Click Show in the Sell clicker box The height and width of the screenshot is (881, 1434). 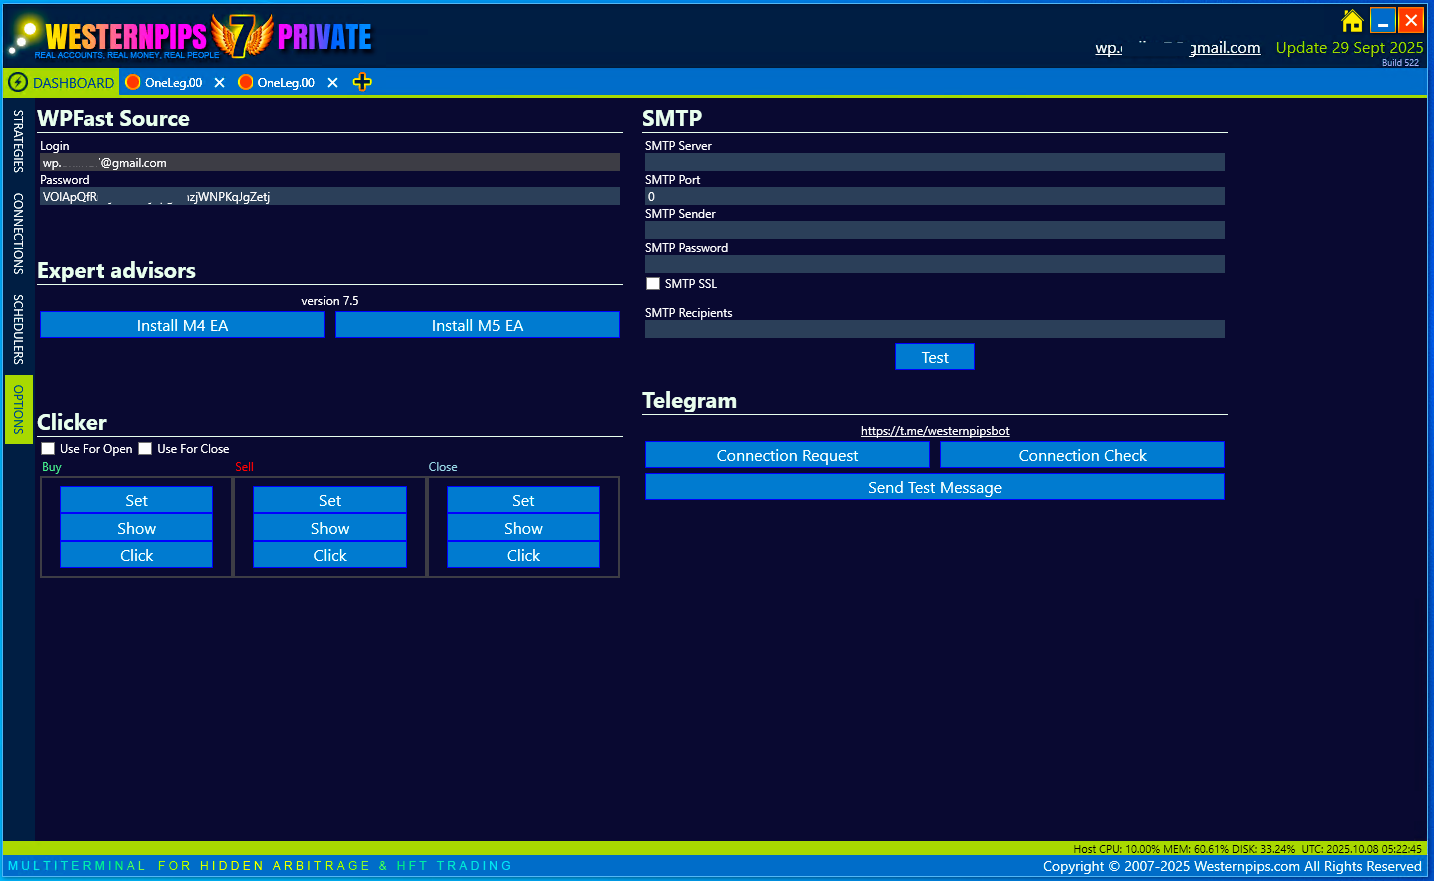pos(330,528)
